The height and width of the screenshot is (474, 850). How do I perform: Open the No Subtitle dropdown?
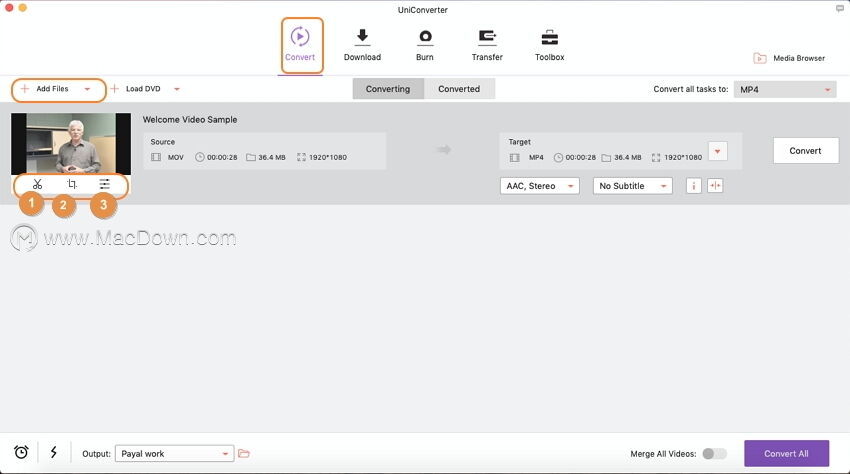633,186
